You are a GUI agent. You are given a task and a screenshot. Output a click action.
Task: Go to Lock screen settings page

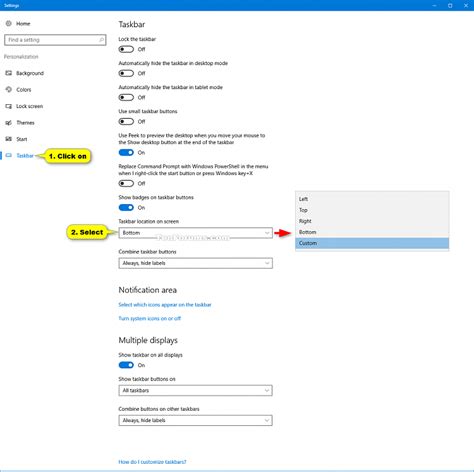[x=30, y=106]
